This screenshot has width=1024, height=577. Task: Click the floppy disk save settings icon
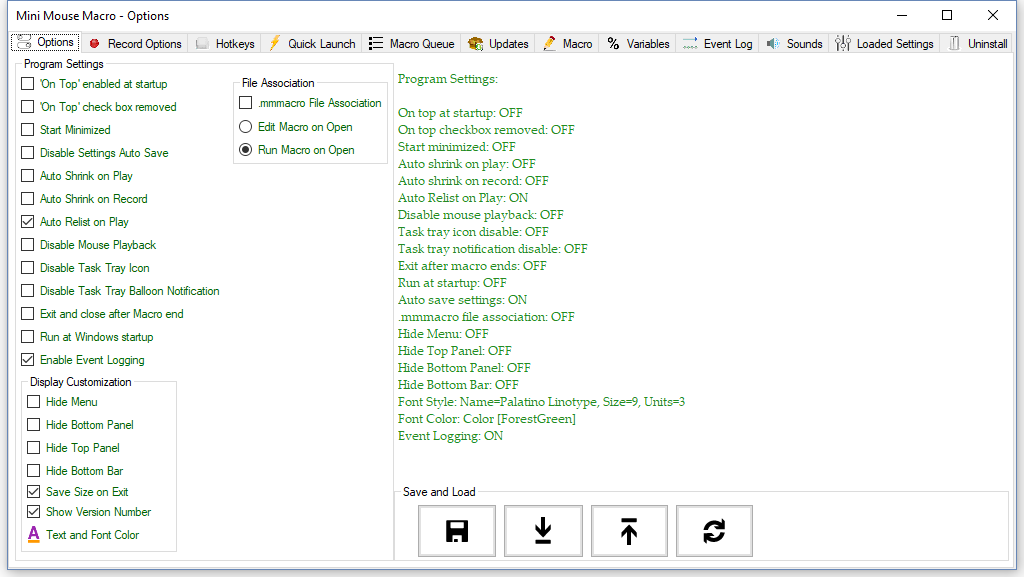456,531
